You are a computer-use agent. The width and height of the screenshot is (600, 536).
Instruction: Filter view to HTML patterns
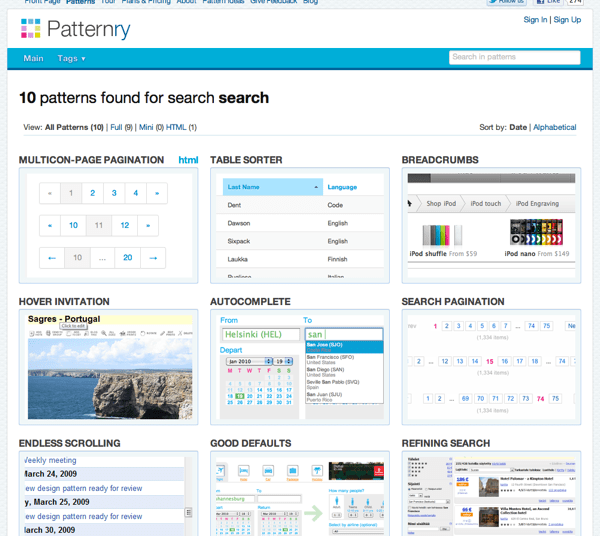coord(176,127)
